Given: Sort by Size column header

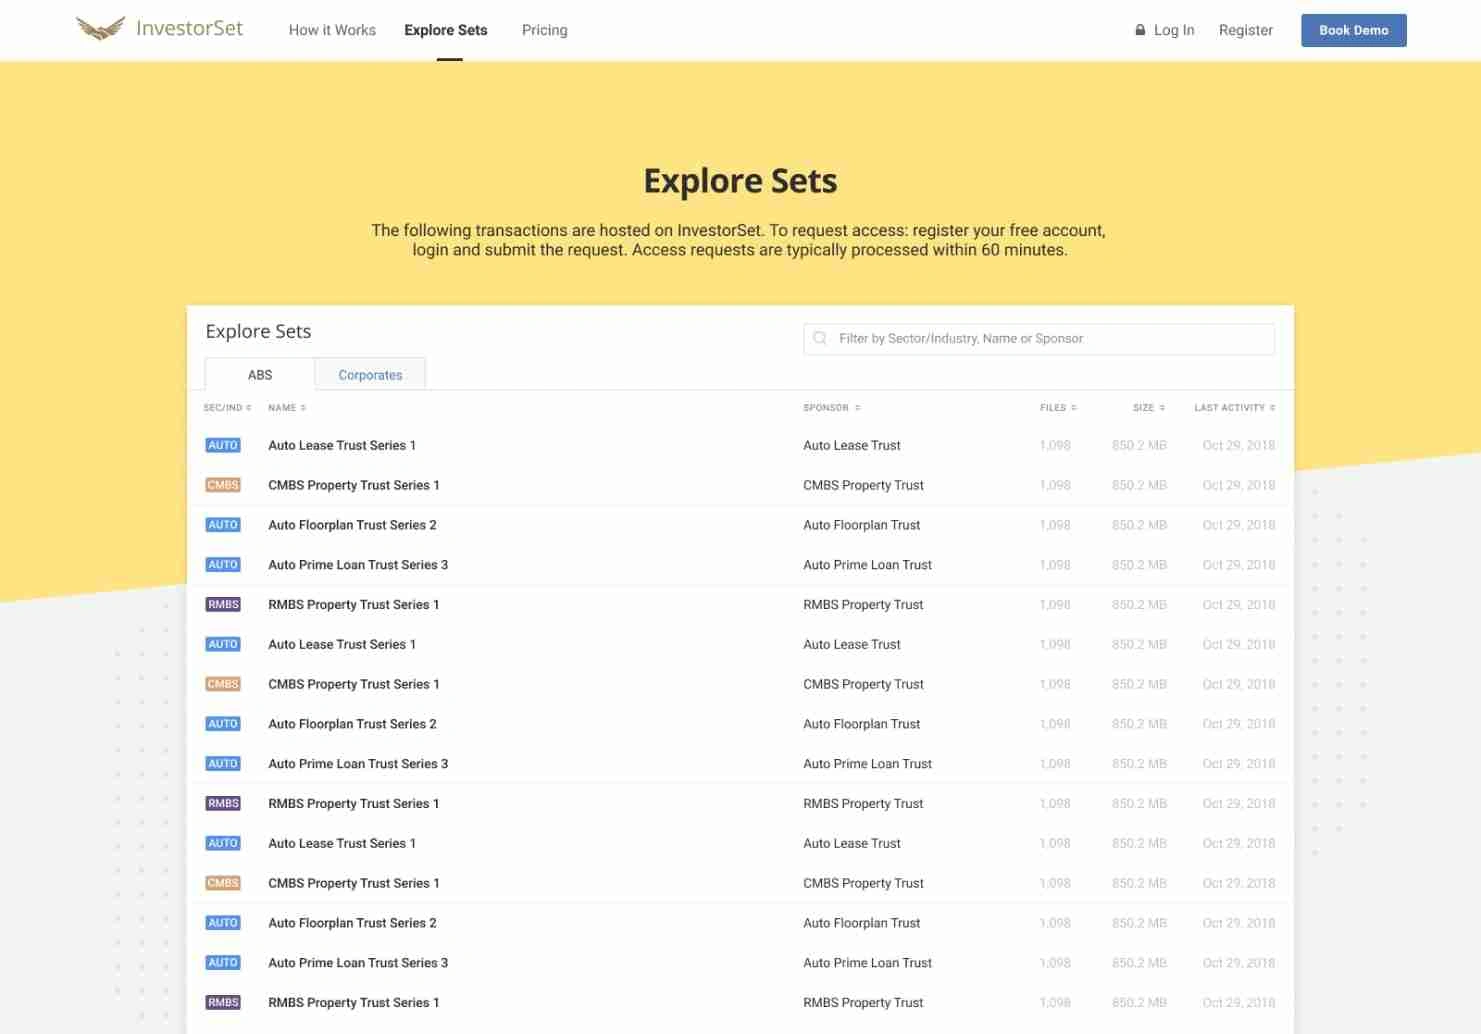Looking at the screenshot, I should (x=1148, y=408).
